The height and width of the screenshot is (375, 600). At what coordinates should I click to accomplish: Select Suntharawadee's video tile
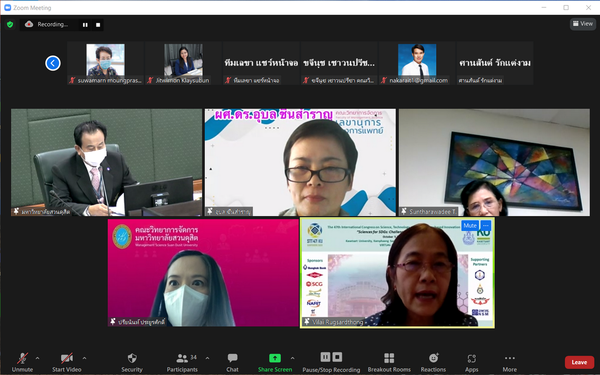click(x=494, y=162)
